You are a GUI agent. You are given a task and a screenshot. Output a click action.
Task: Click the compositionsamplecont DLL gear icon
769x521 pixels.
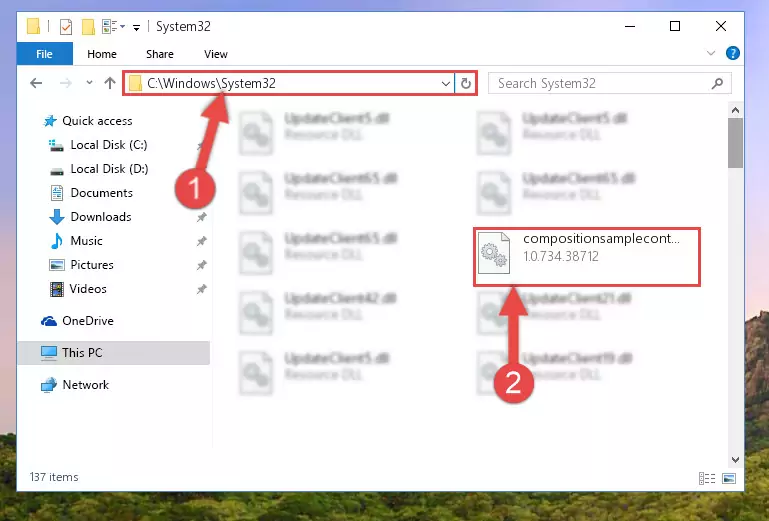(494, 253)
